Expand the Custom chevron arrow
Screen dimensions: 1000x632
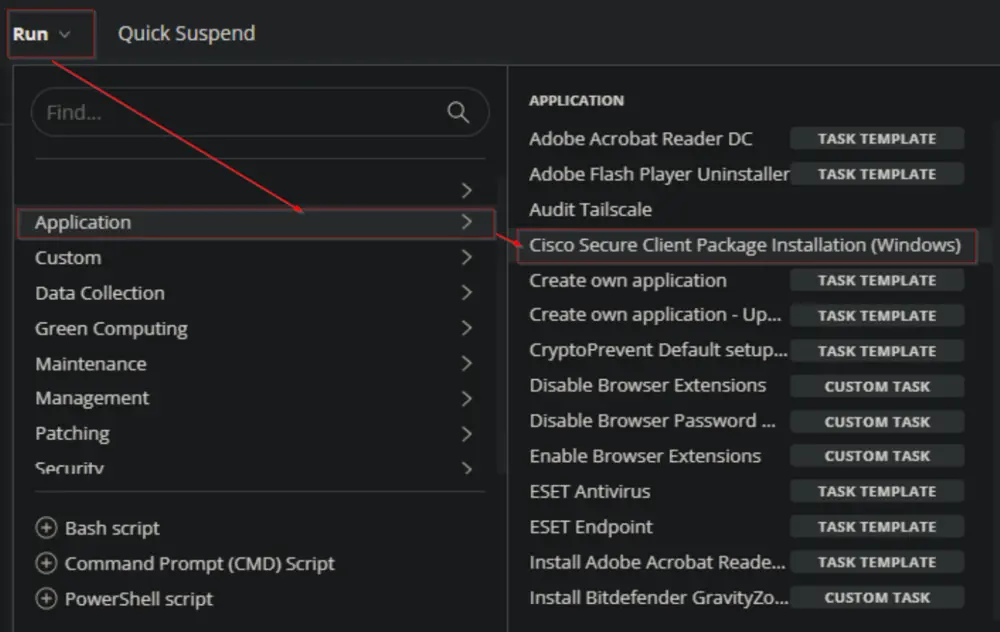pos(467,258)
